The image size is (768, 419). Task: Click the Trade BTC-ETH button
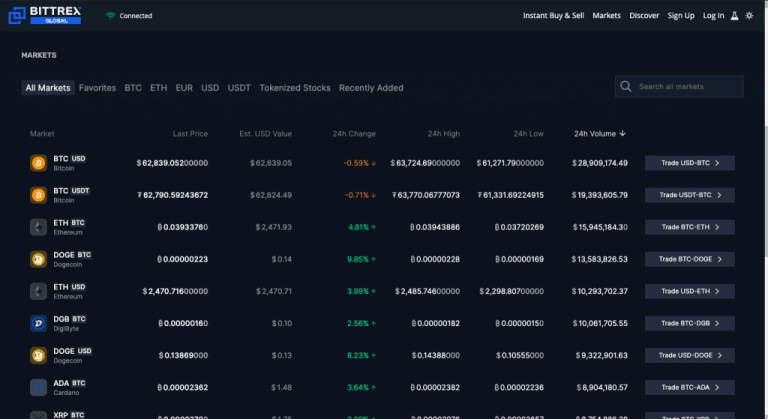click(690, 227)
